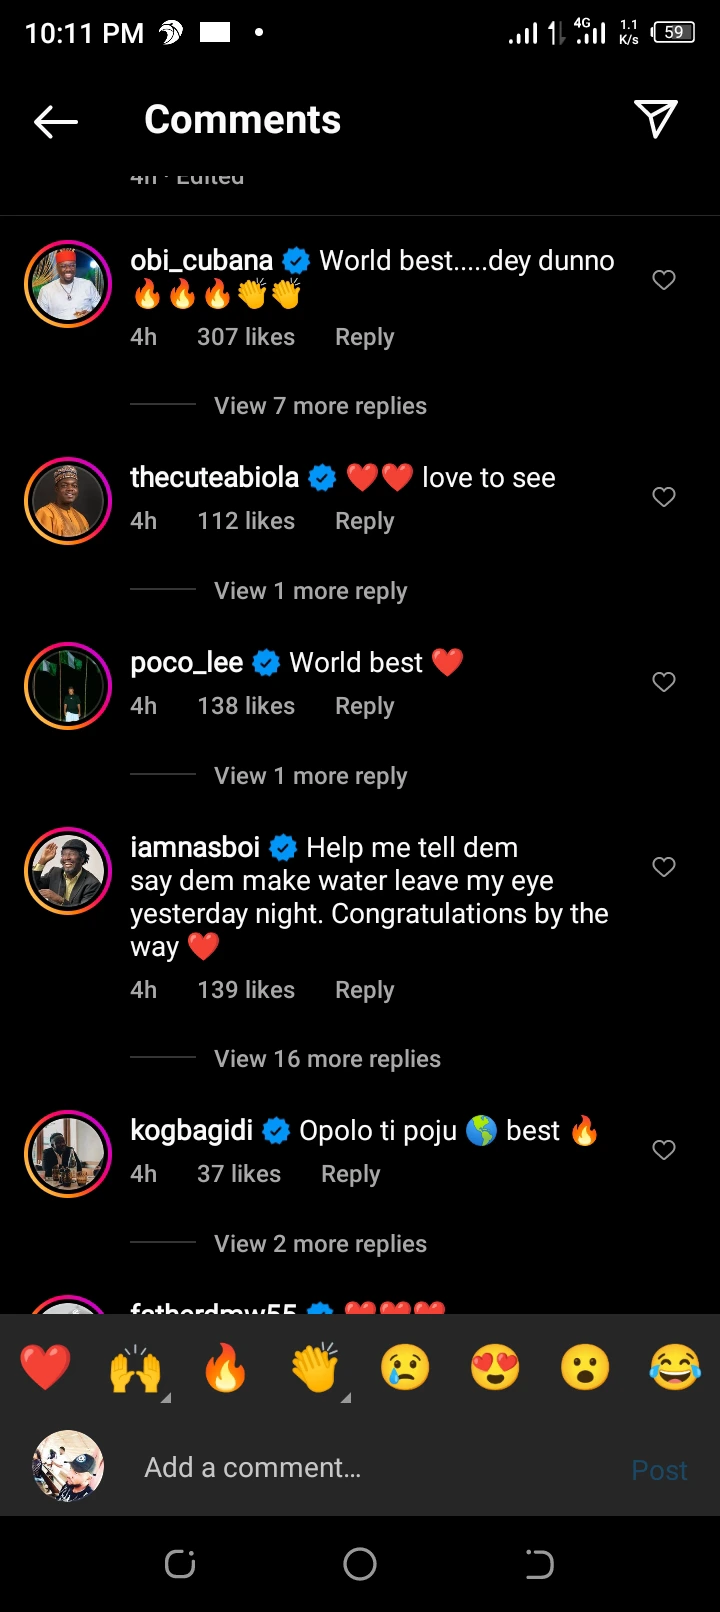This screenshot has width=720, height=1612.
Task: Like thecuteabiola's comment with heart
Action: 664,497
